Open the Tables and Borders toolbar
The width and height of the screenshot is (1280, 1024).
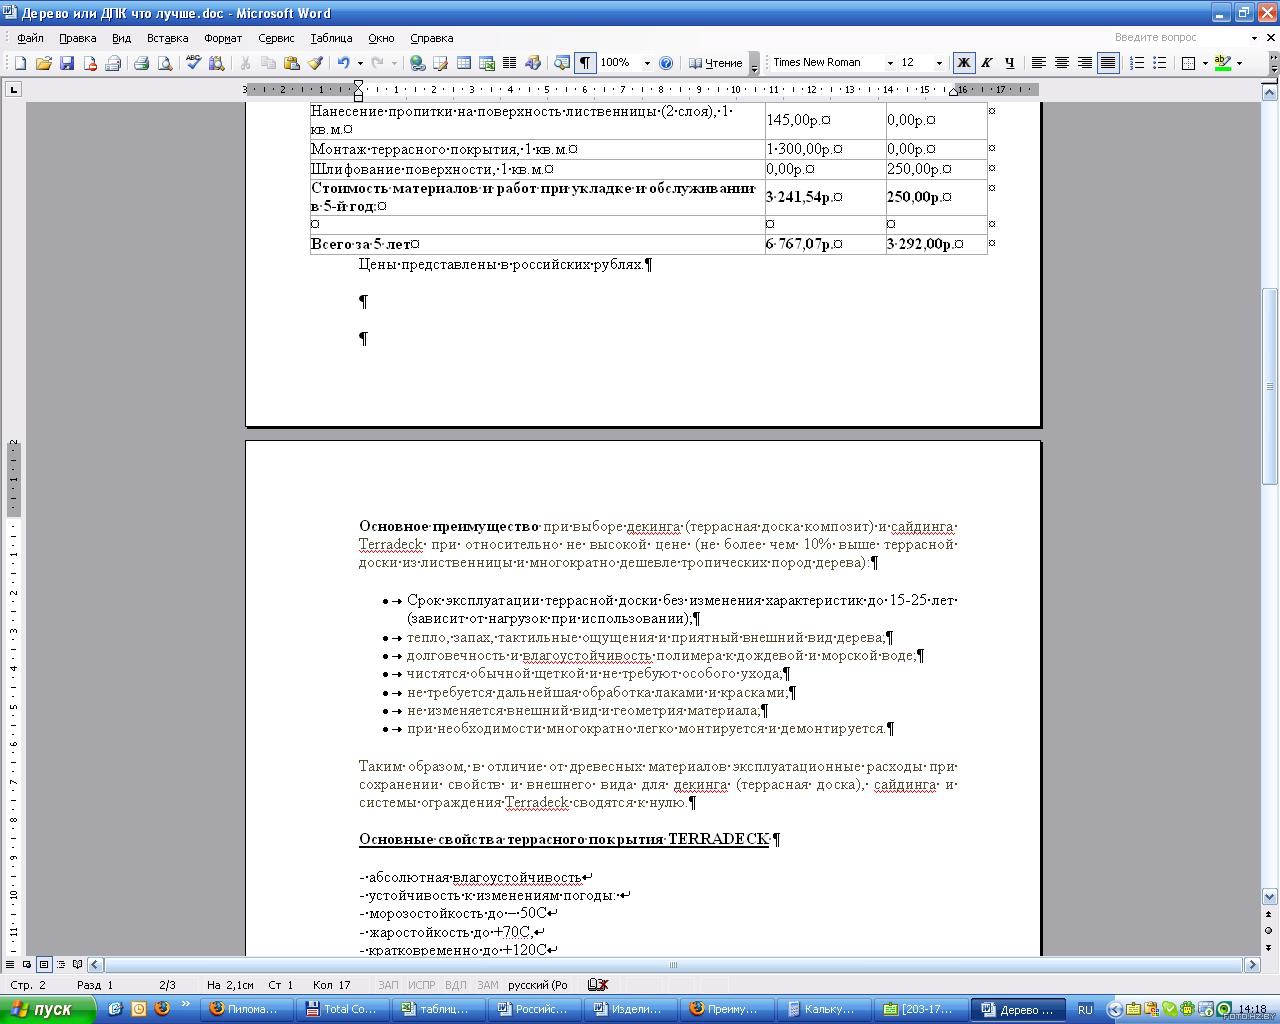(x=441, y=63)
